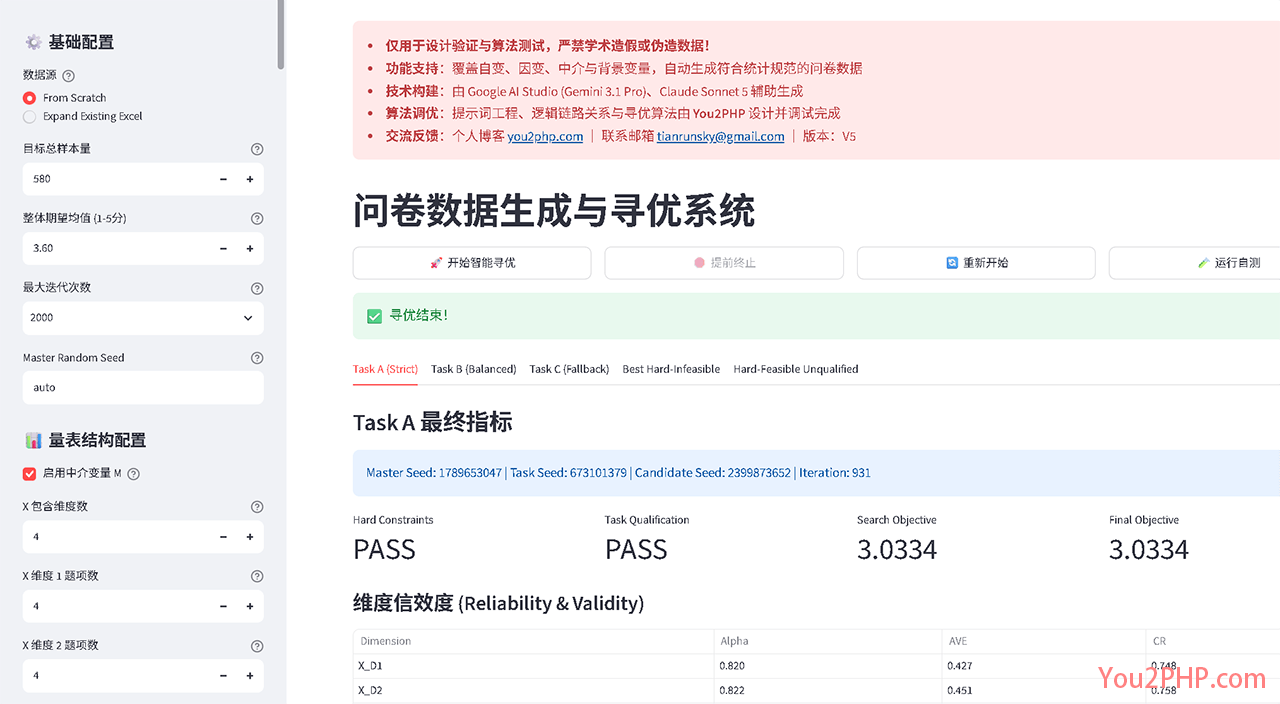This screenshot has height=704, width=1280.
Task: Decrease X 维度 1 题项数 with minus
Action: (223, 606)
